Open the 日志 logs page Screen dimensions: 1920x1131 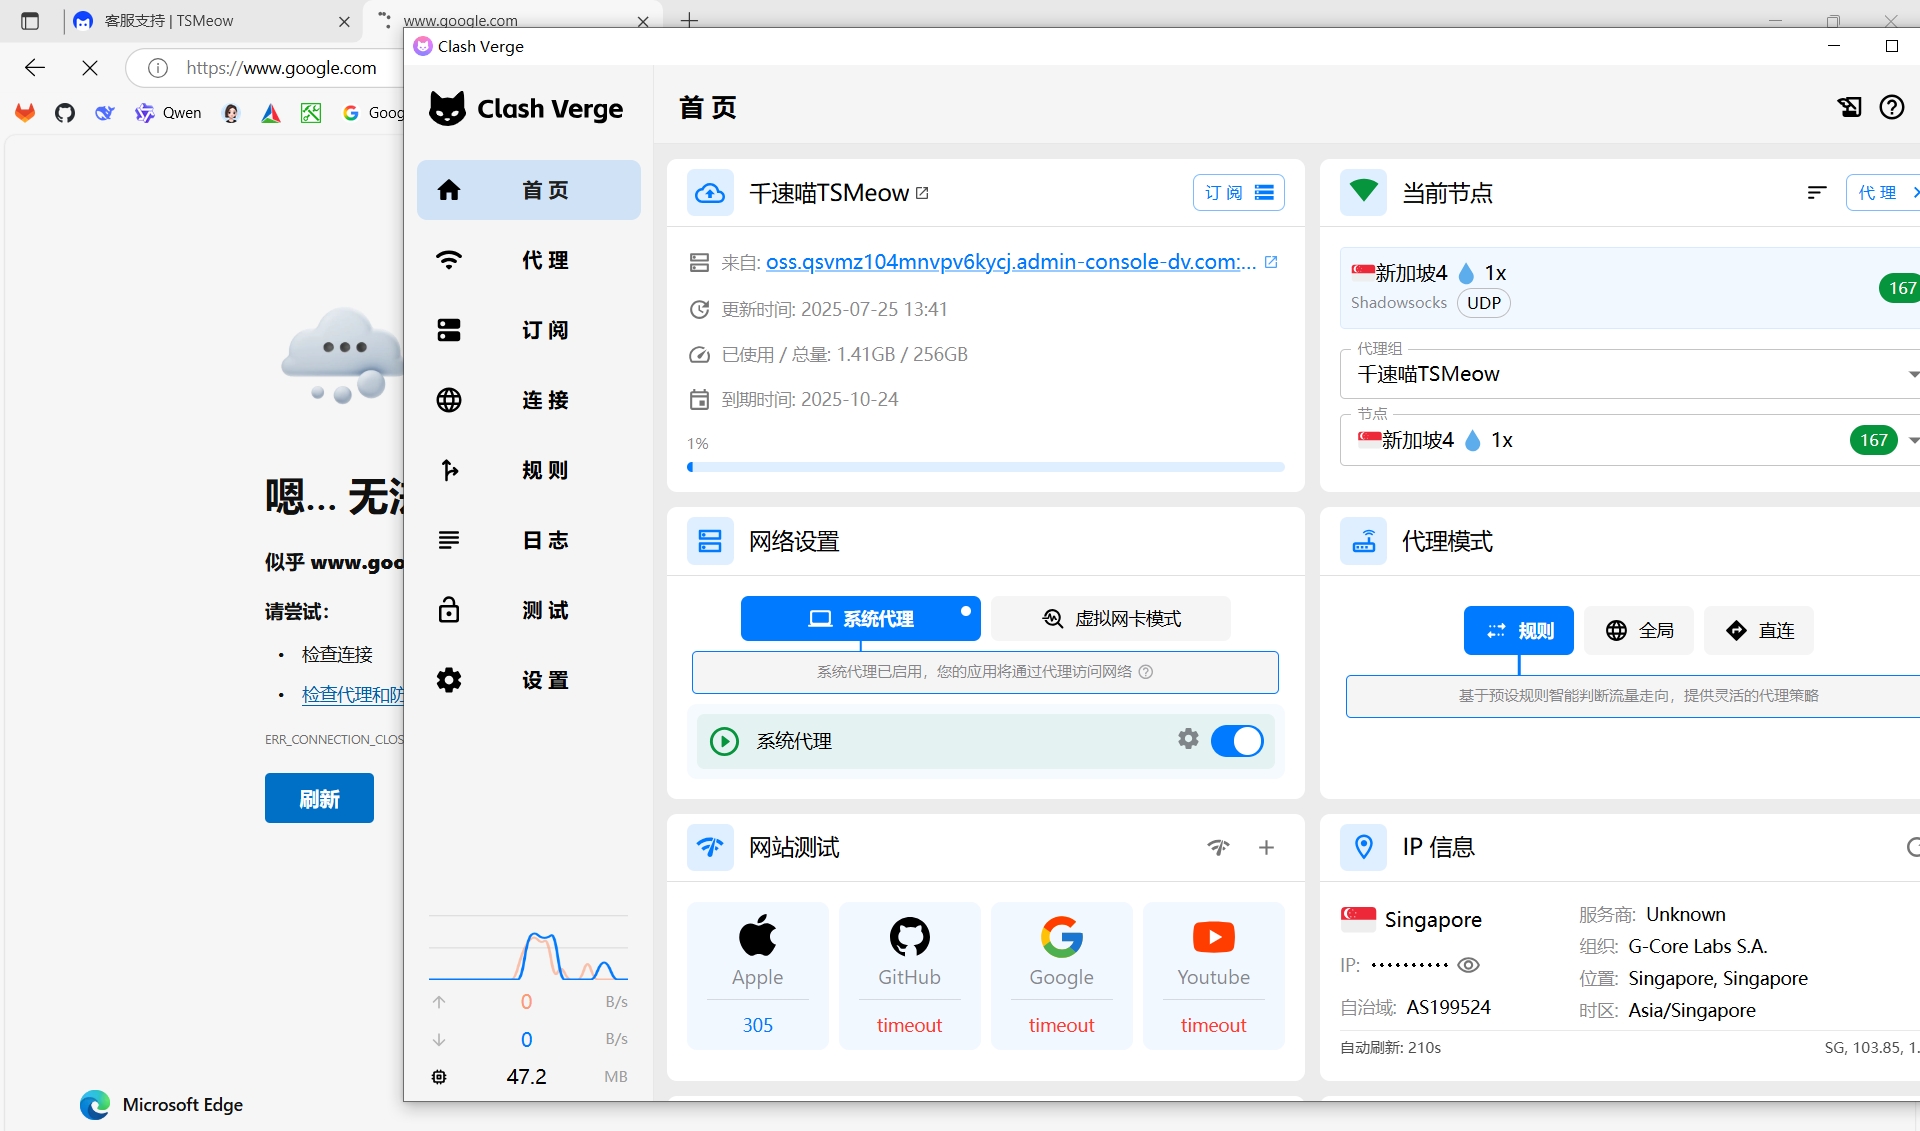pos(528,540)
